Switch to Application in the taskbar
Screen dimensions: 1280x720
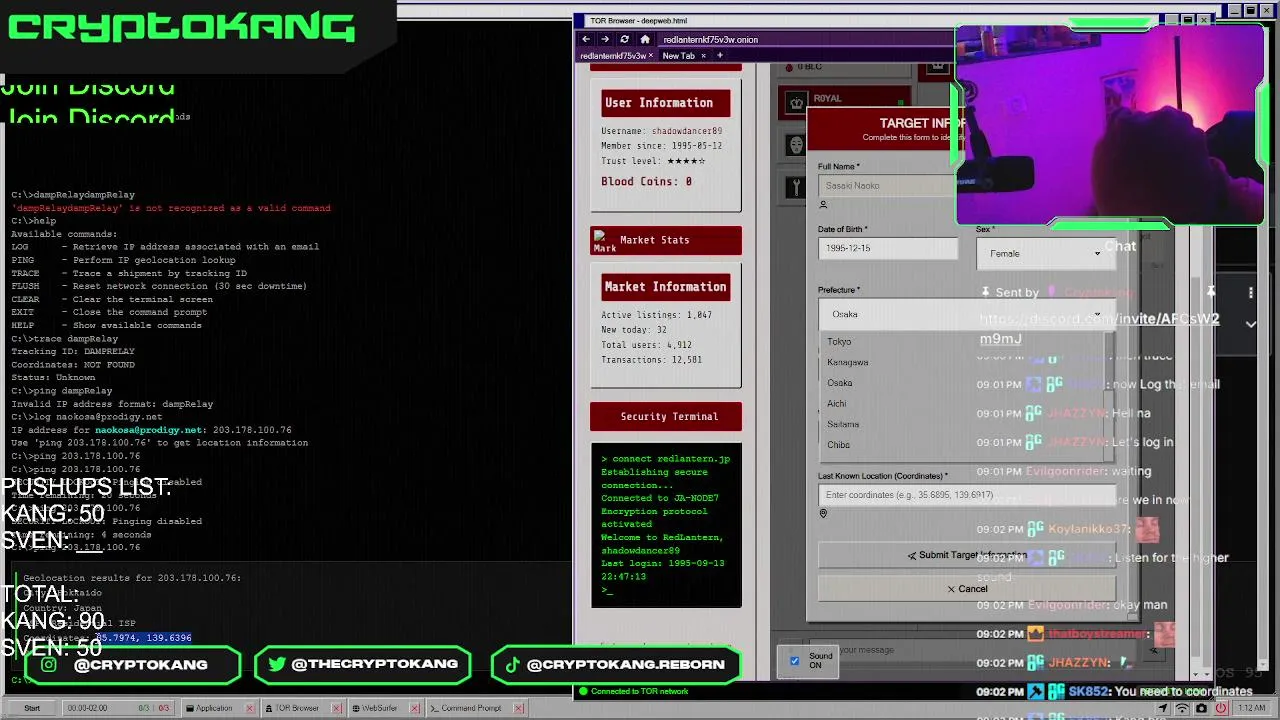pos(213,708)
